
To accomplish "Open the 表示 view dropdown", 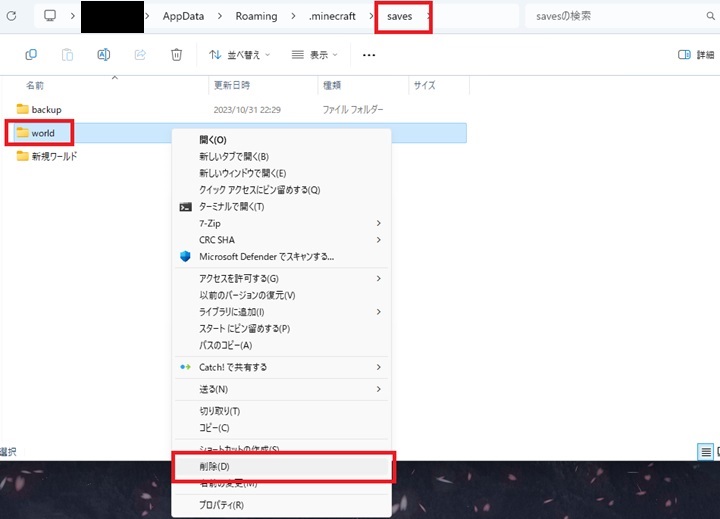I will point(315,55).
